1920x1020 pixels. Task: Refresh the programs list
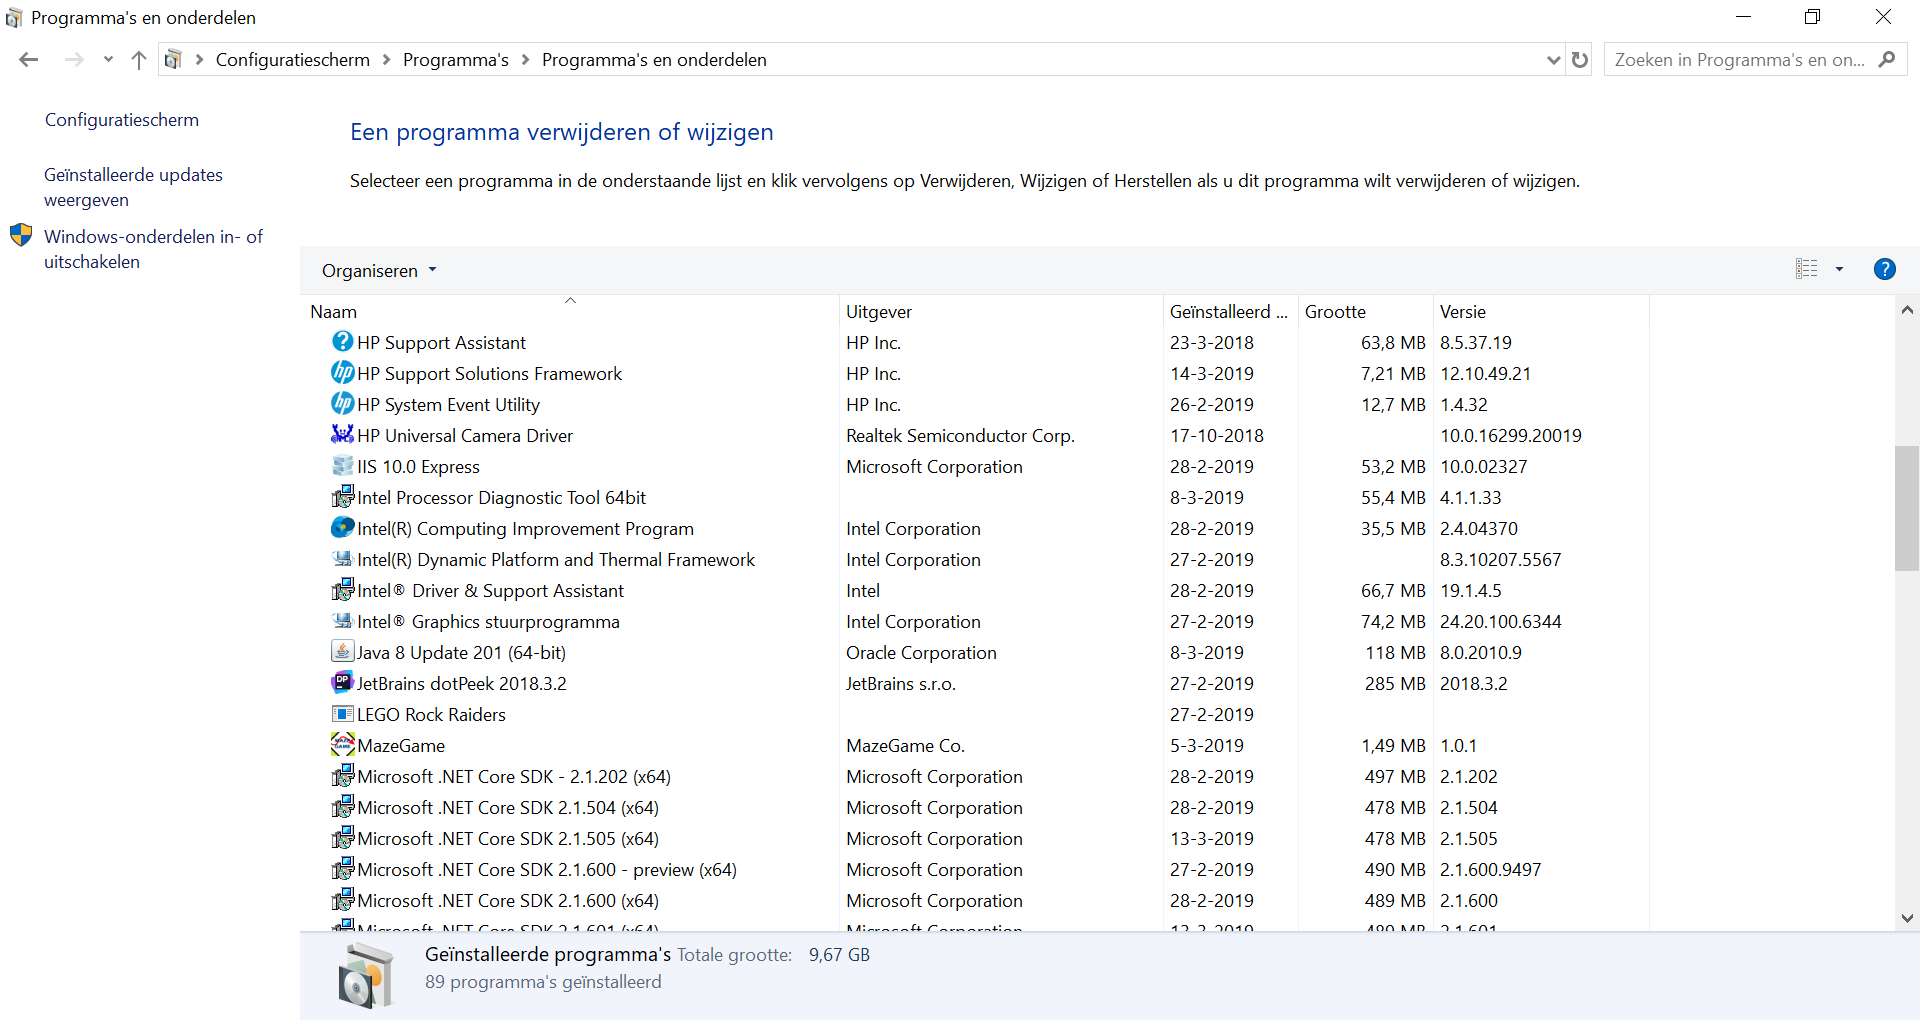click(x=1580, y=60)
